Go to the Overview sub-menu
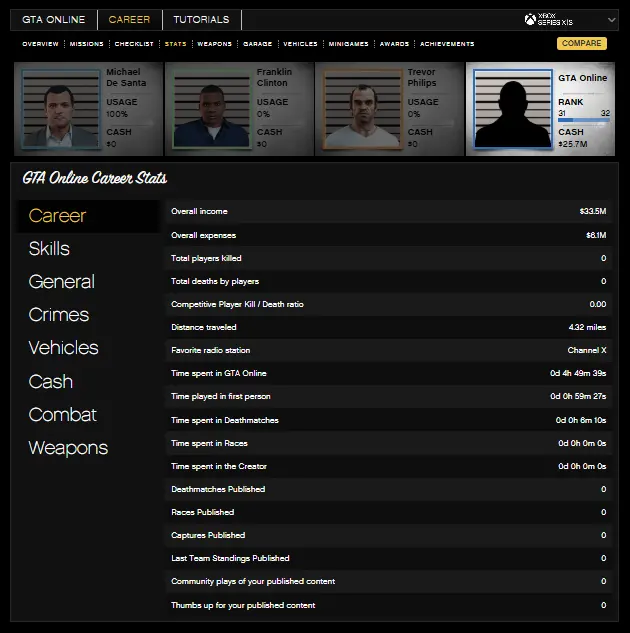Viewport: 630px width, 633px height. pyautogui.click(x=40, y=44)
